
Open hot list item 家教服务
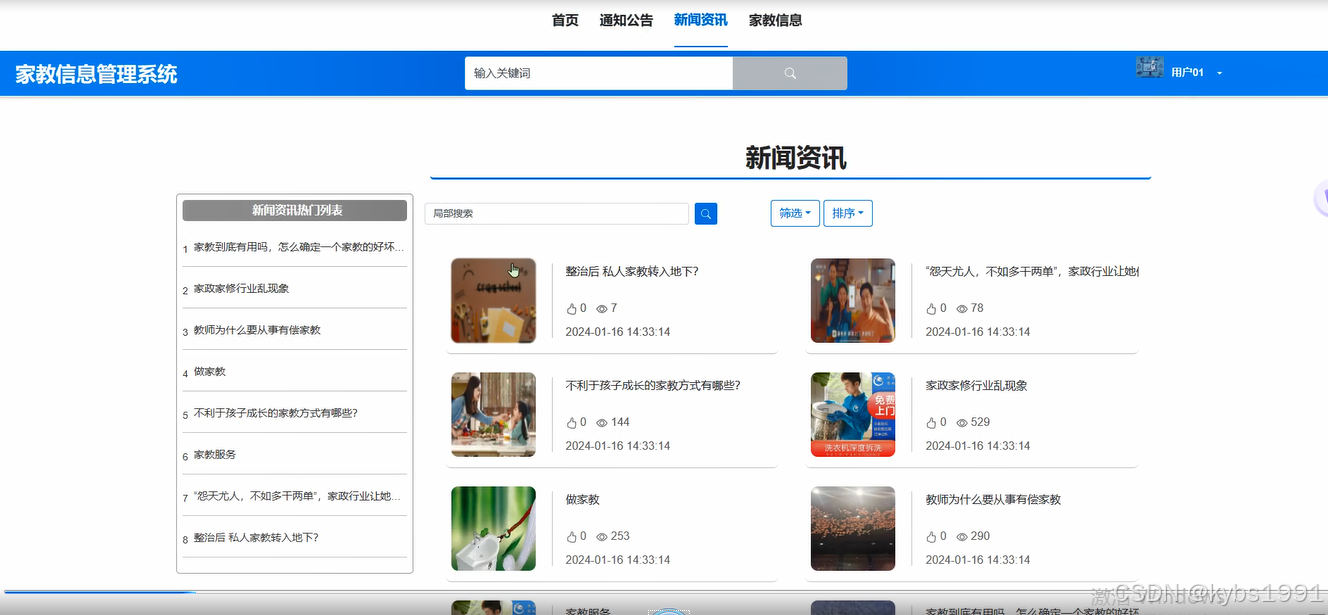coord(215,455)
